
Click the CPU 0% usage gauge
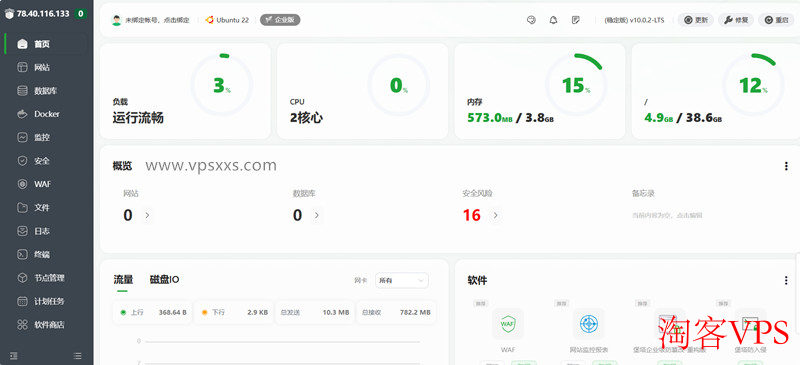click(398, 85)
